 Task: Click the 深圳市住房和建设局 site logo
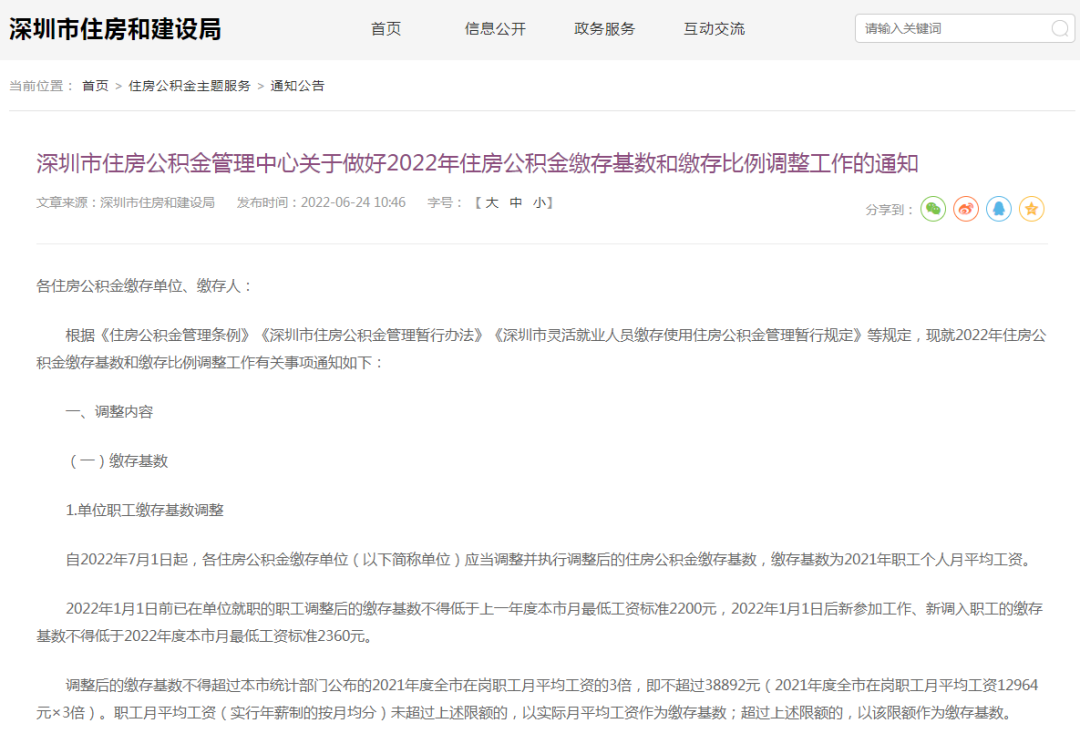[x=115, y=29]
